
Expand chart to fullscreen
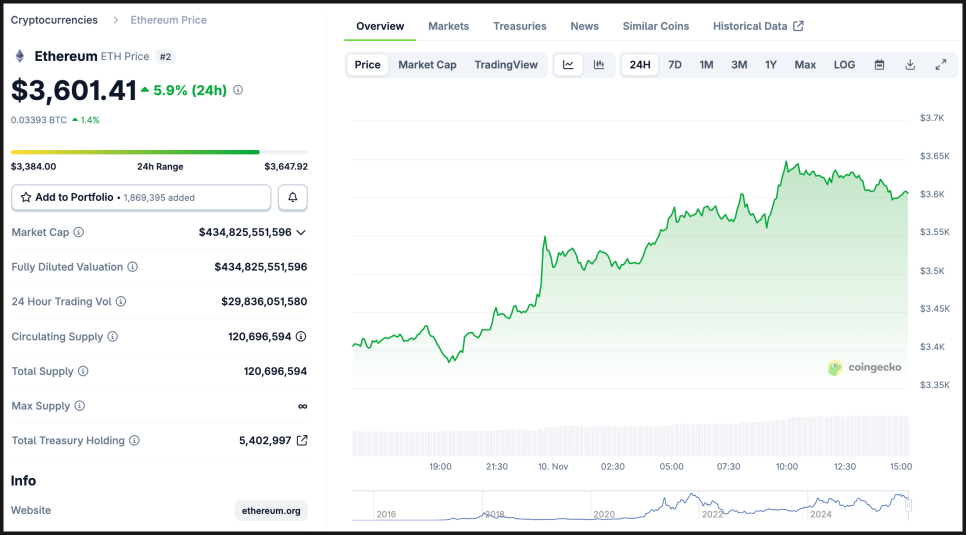coord(940,65)
